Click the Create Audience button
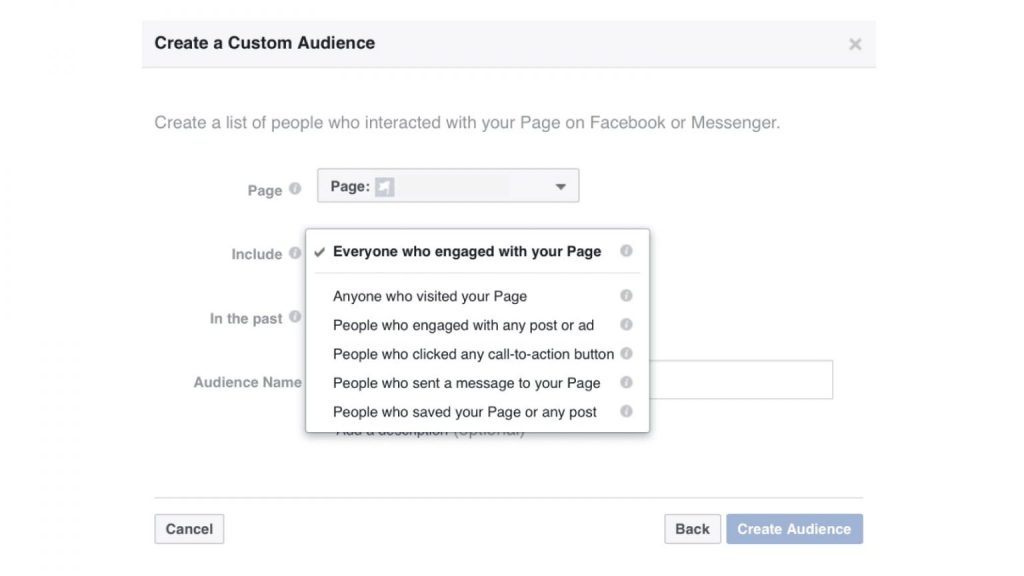The image size is (1024, 576). coord(794,529)
